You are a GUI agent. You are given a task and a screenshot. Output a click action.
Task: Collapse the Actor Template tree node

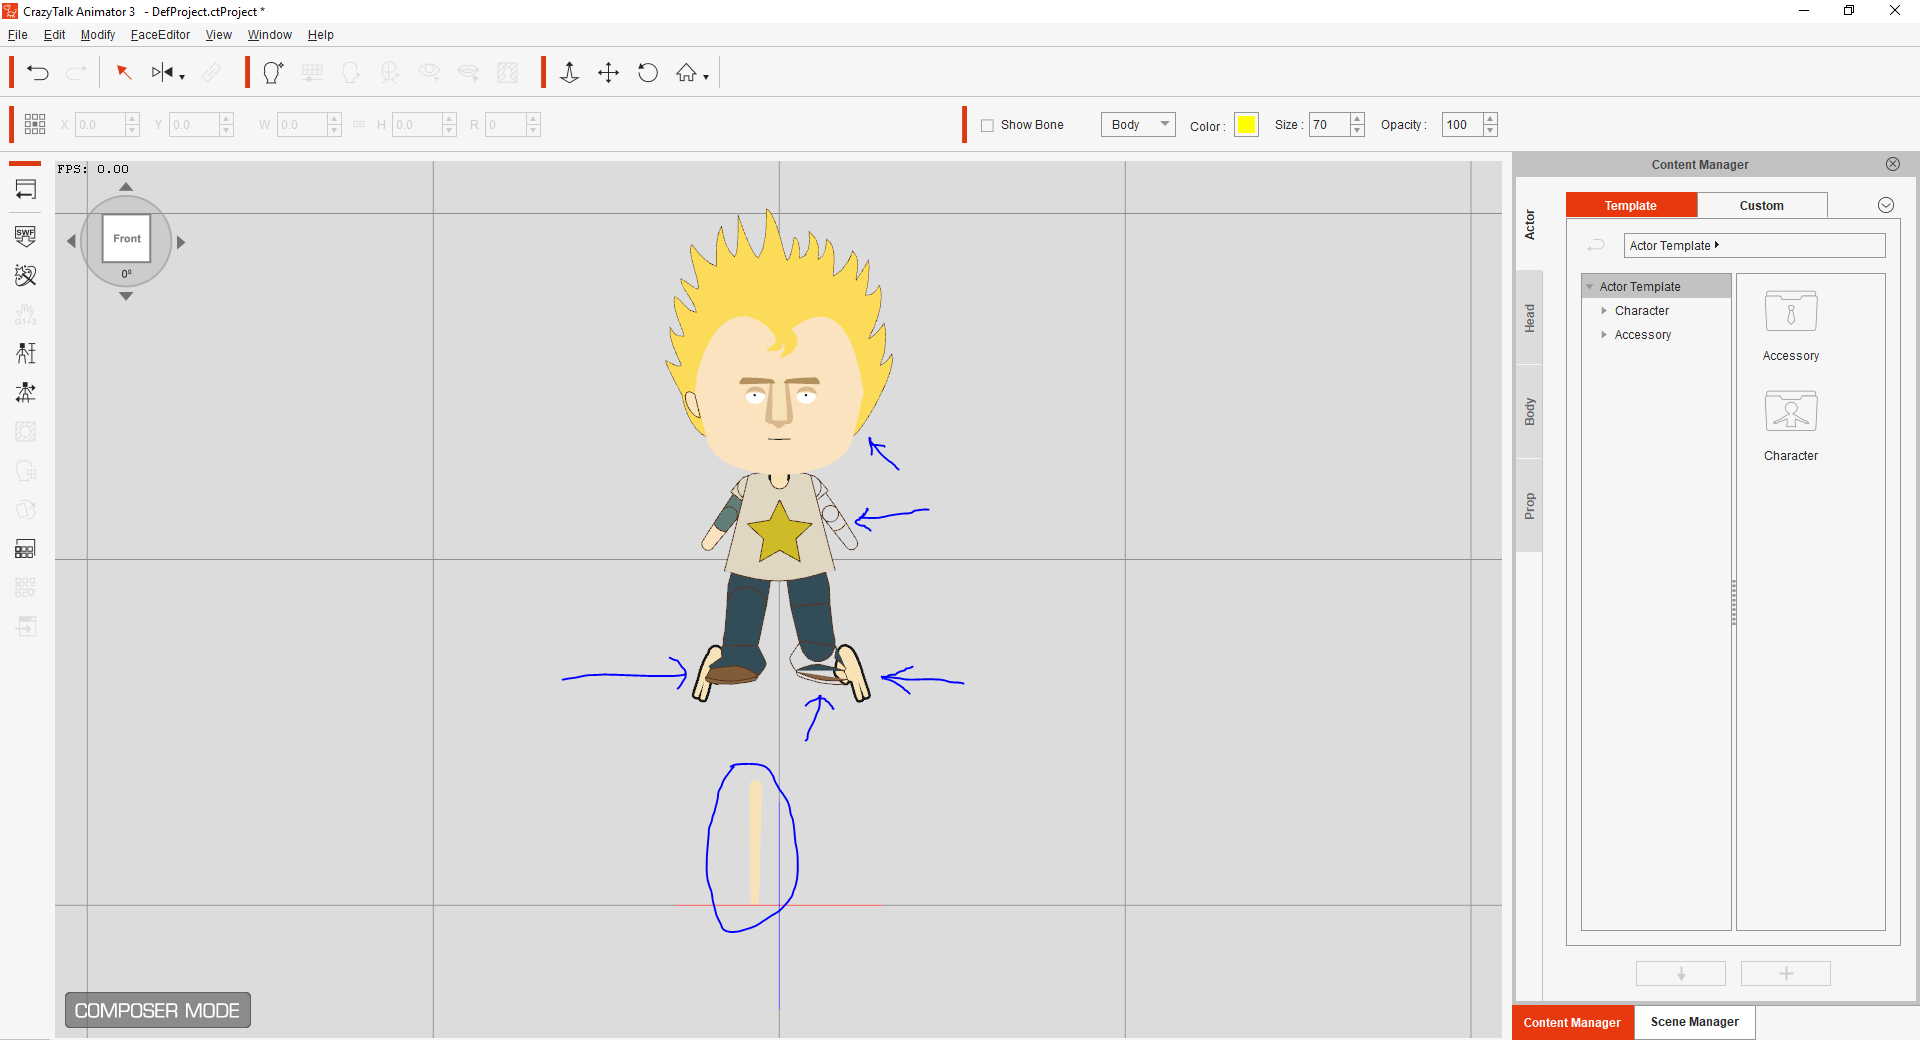[x=1590, y=287]
